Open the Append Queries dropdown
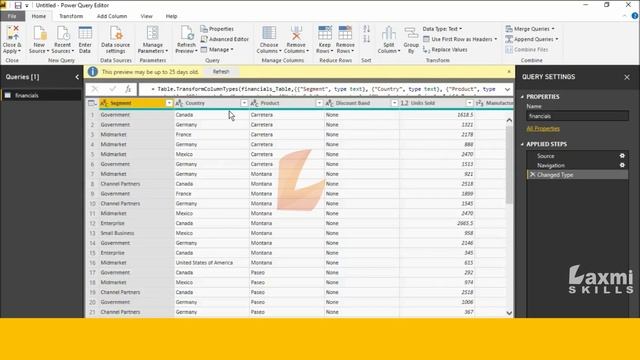The image size is (640, 360). pos(531,39)
